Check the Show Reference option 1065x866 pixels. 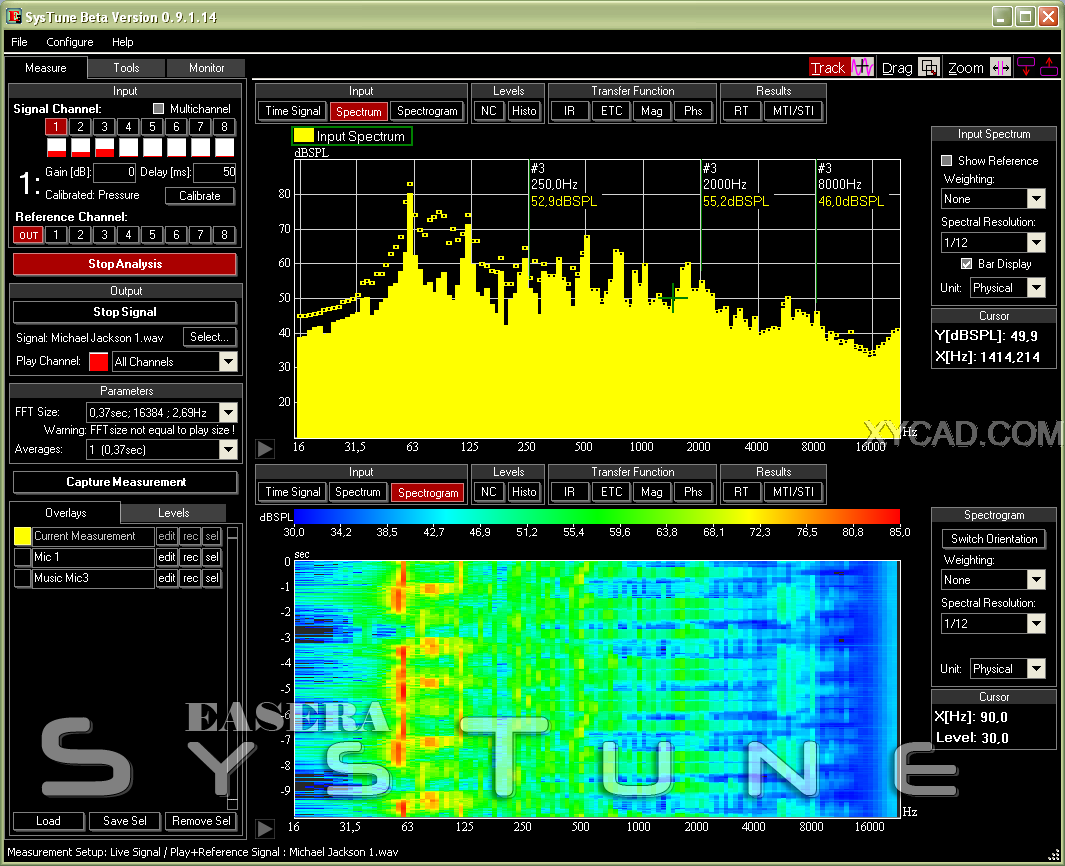click(x=946, y=160)
